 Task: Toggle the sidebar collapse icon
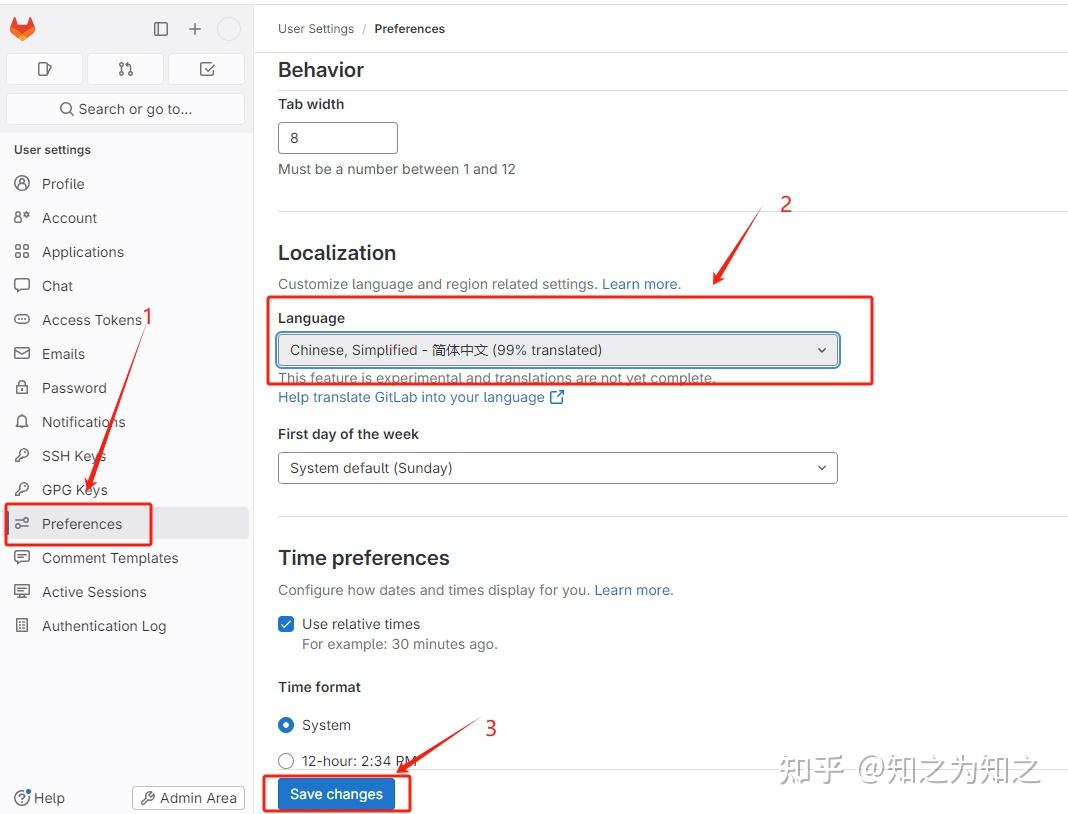tap(161, 29)
